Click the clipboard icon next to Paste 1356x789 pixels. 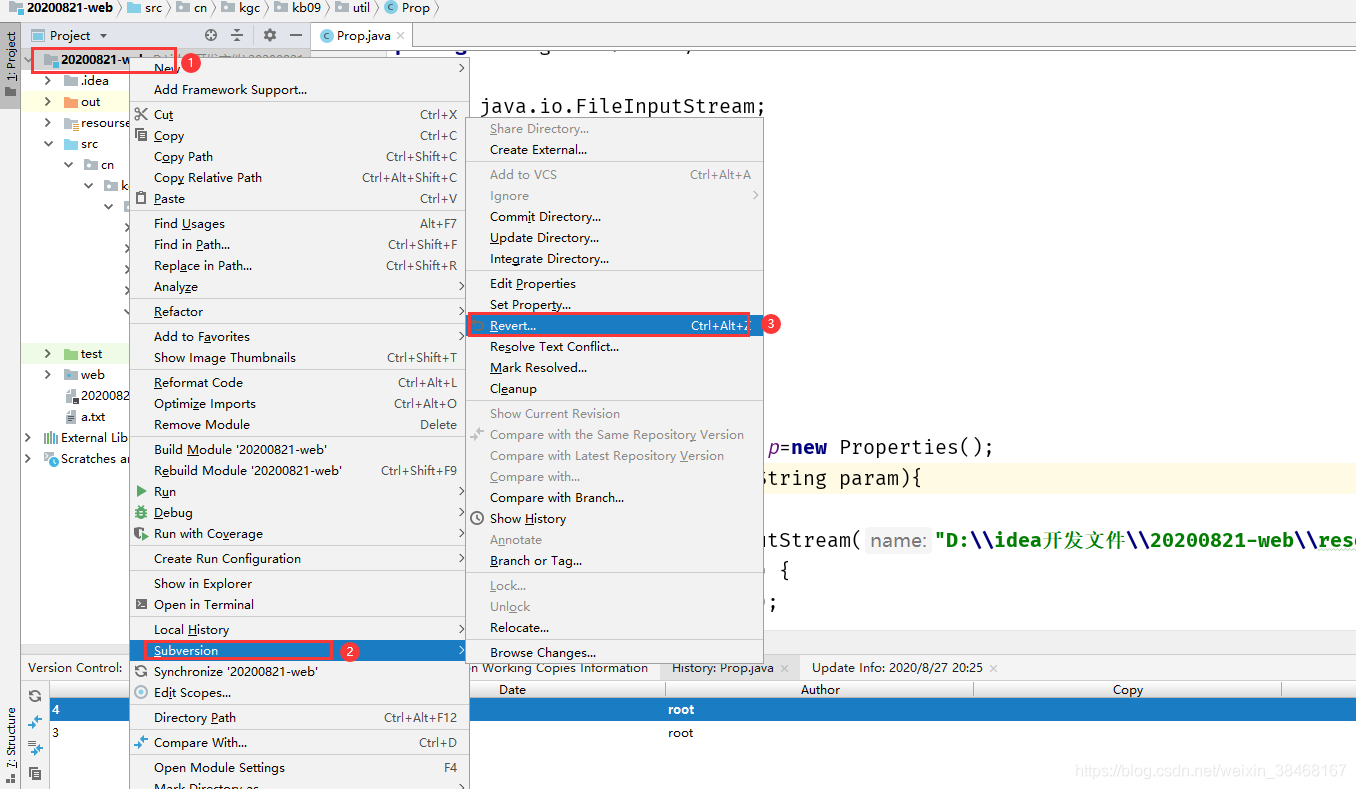pos(141,198)
